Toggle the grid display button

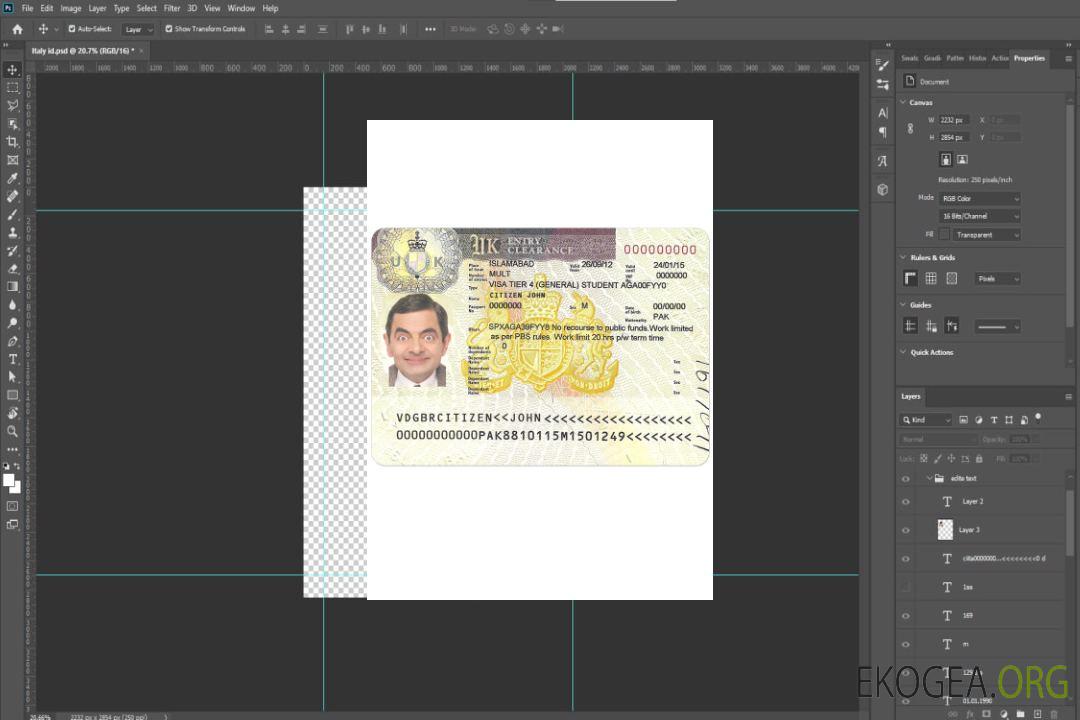pyautogui.click(x=931, y=278)
